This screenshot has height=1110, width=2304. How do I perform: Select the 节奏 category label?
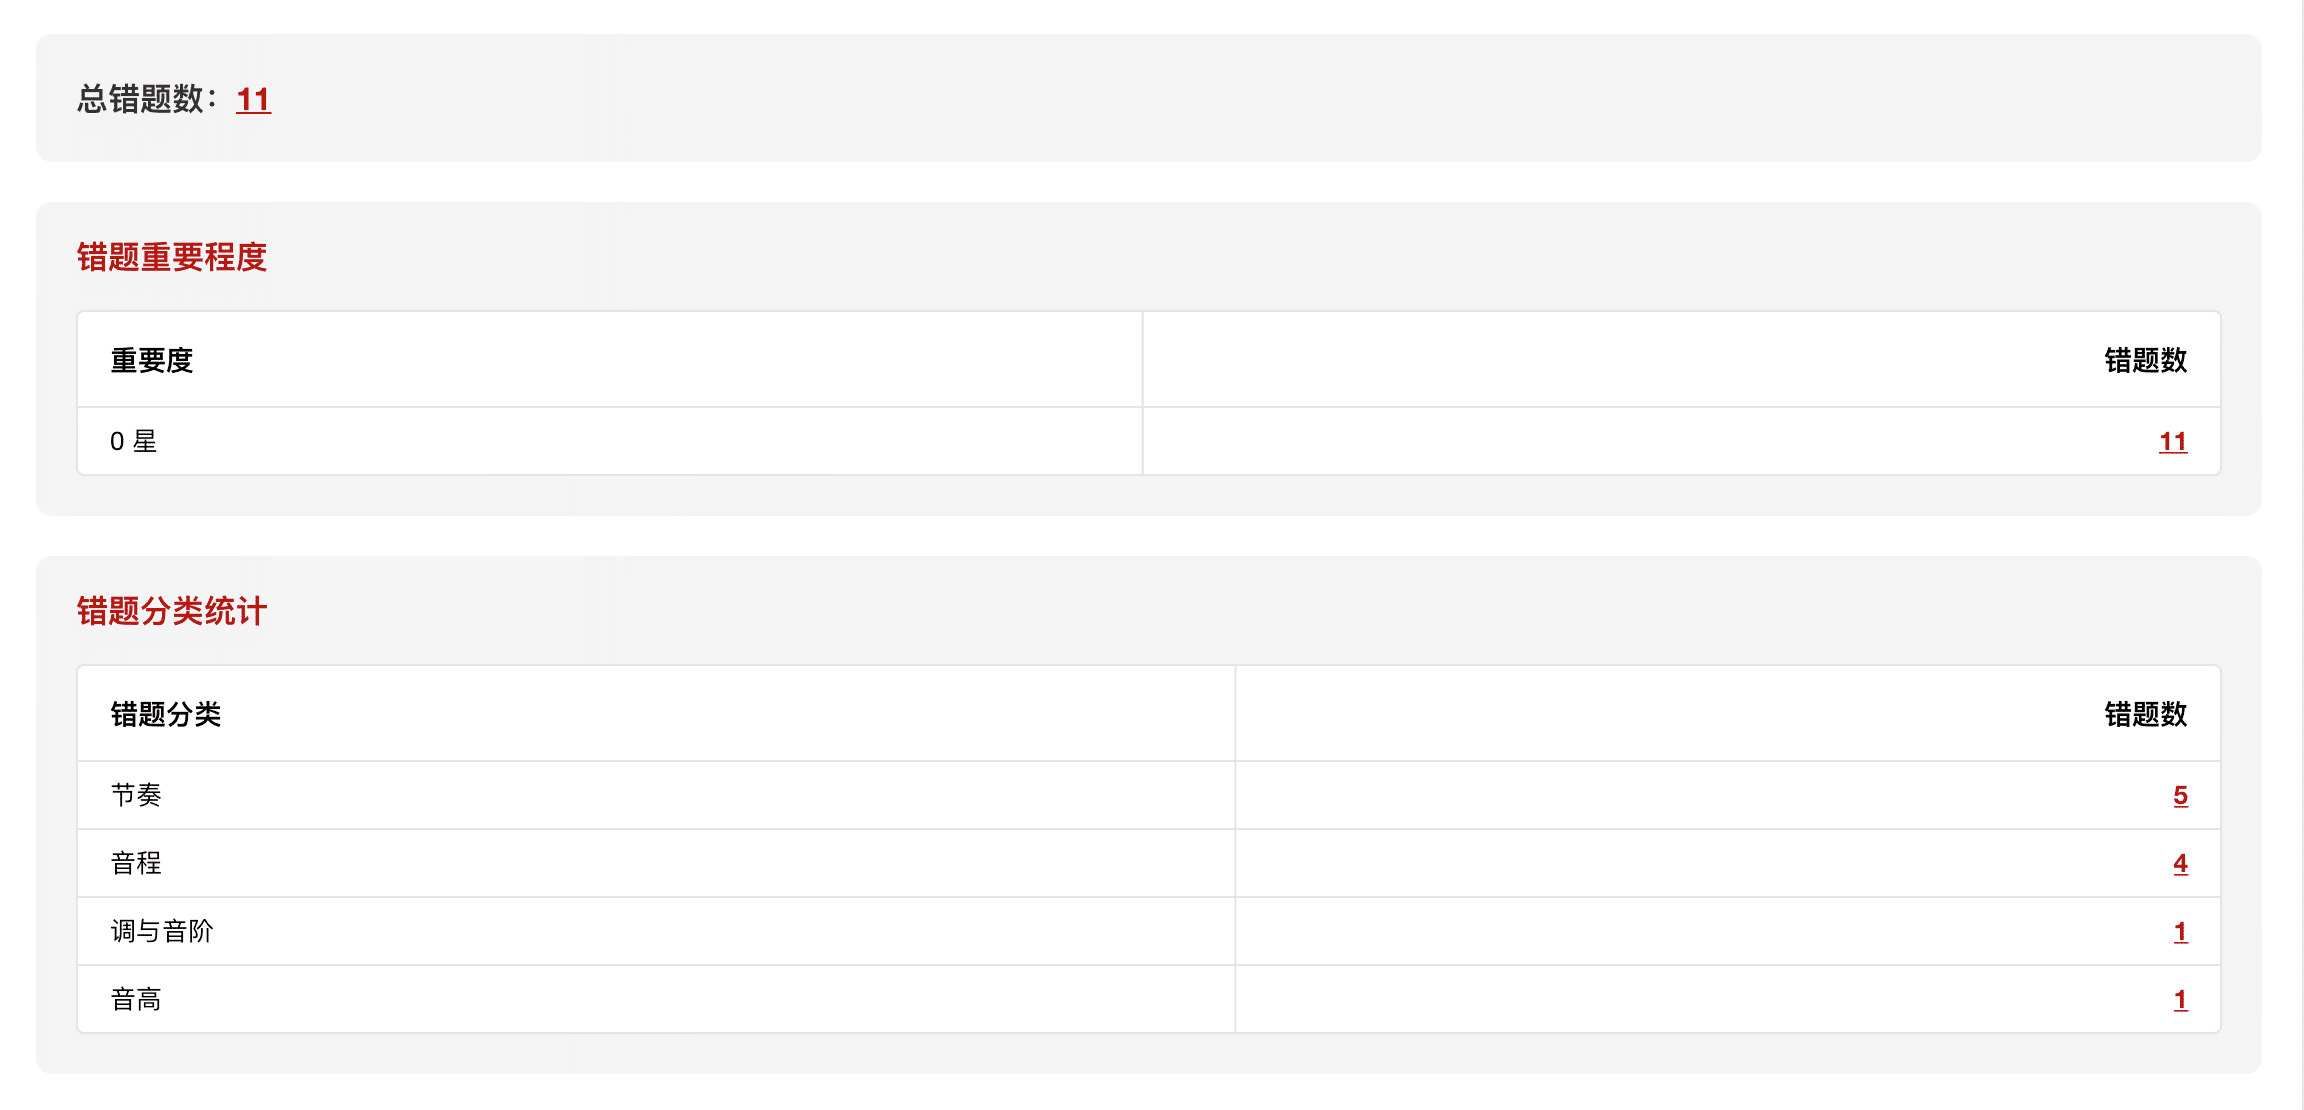tap(136, 796)
